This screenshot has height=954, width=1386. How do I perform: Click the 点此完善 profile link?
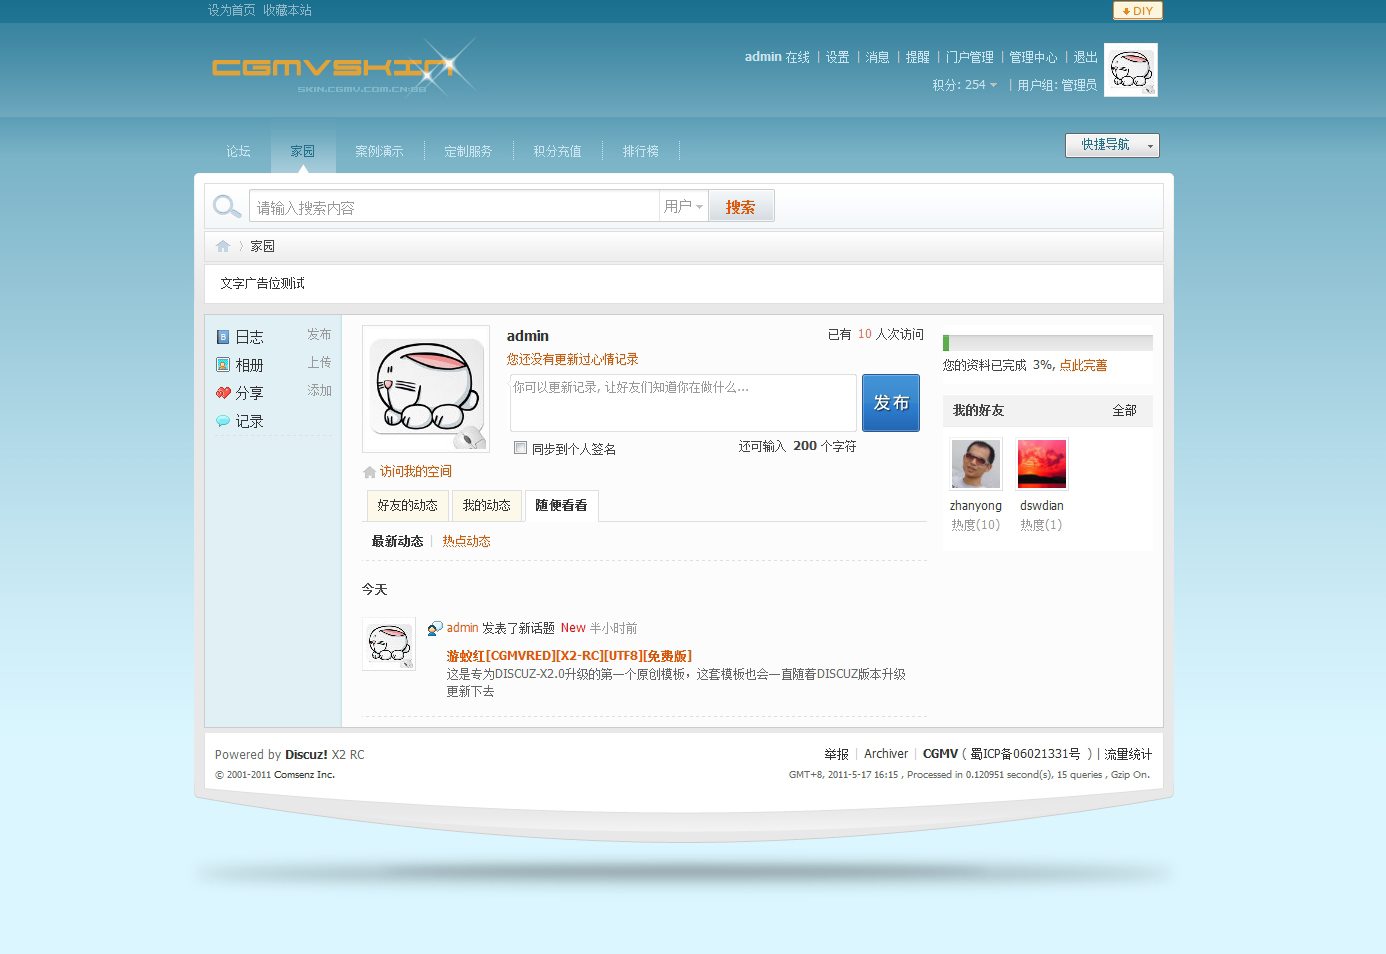(1083, 366)
